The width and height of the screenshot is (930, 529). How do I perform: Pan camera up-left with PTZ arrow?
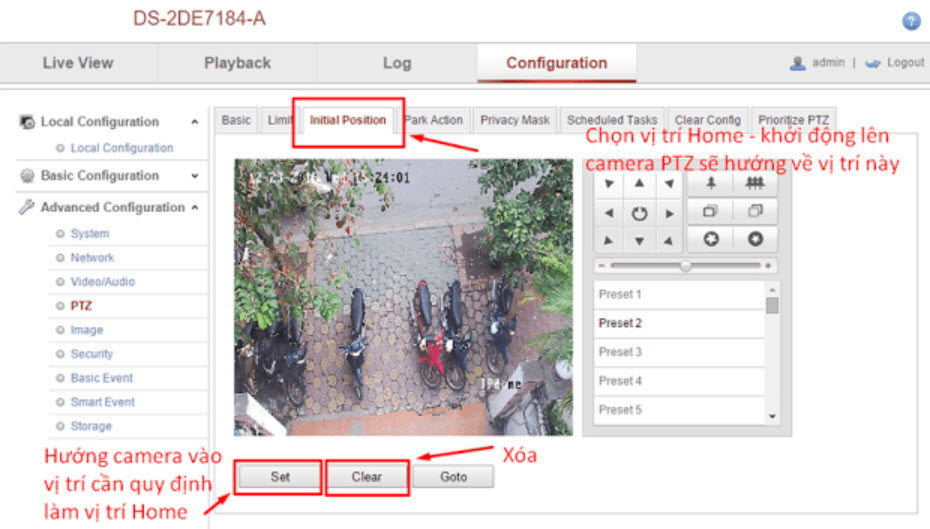[x=609, y=184]
